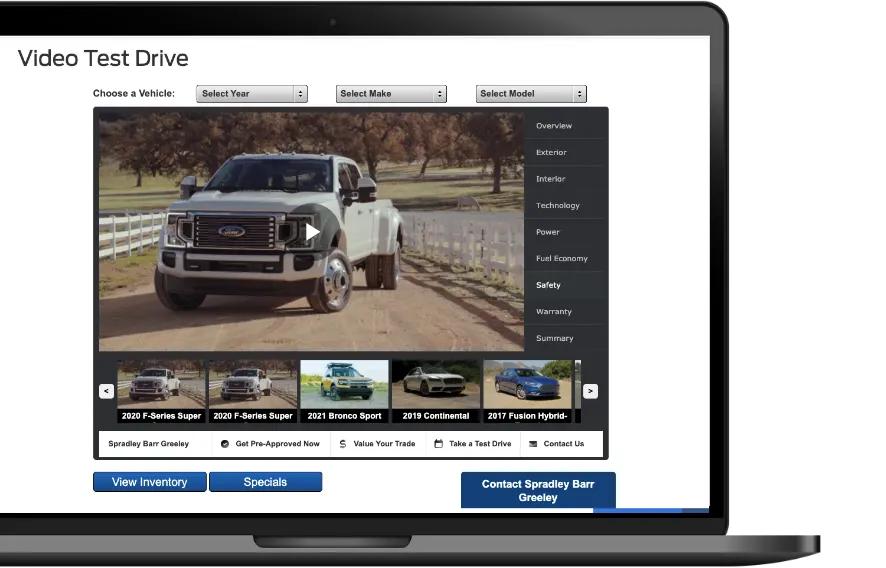886x568 pixels.
Task: Click the Specials button
Action: click(x=266, y=482)
